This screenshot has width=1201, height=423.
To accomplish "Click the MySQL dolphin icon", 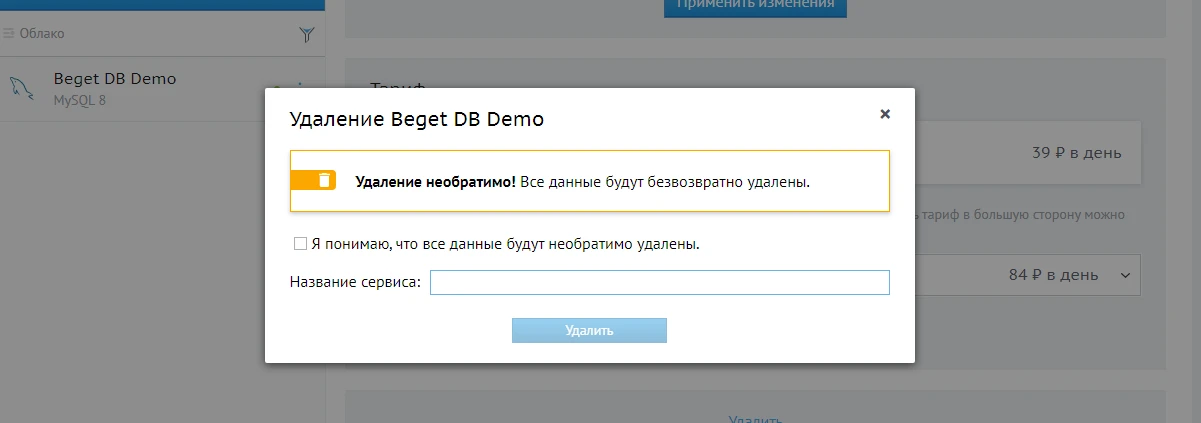I will tap(22, 89).
